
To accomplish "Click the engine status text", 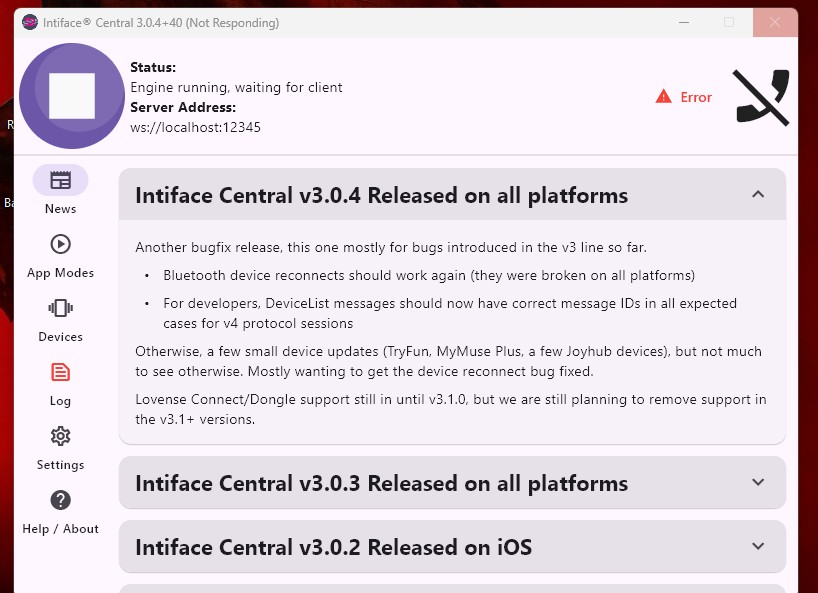I will [236, 87].
